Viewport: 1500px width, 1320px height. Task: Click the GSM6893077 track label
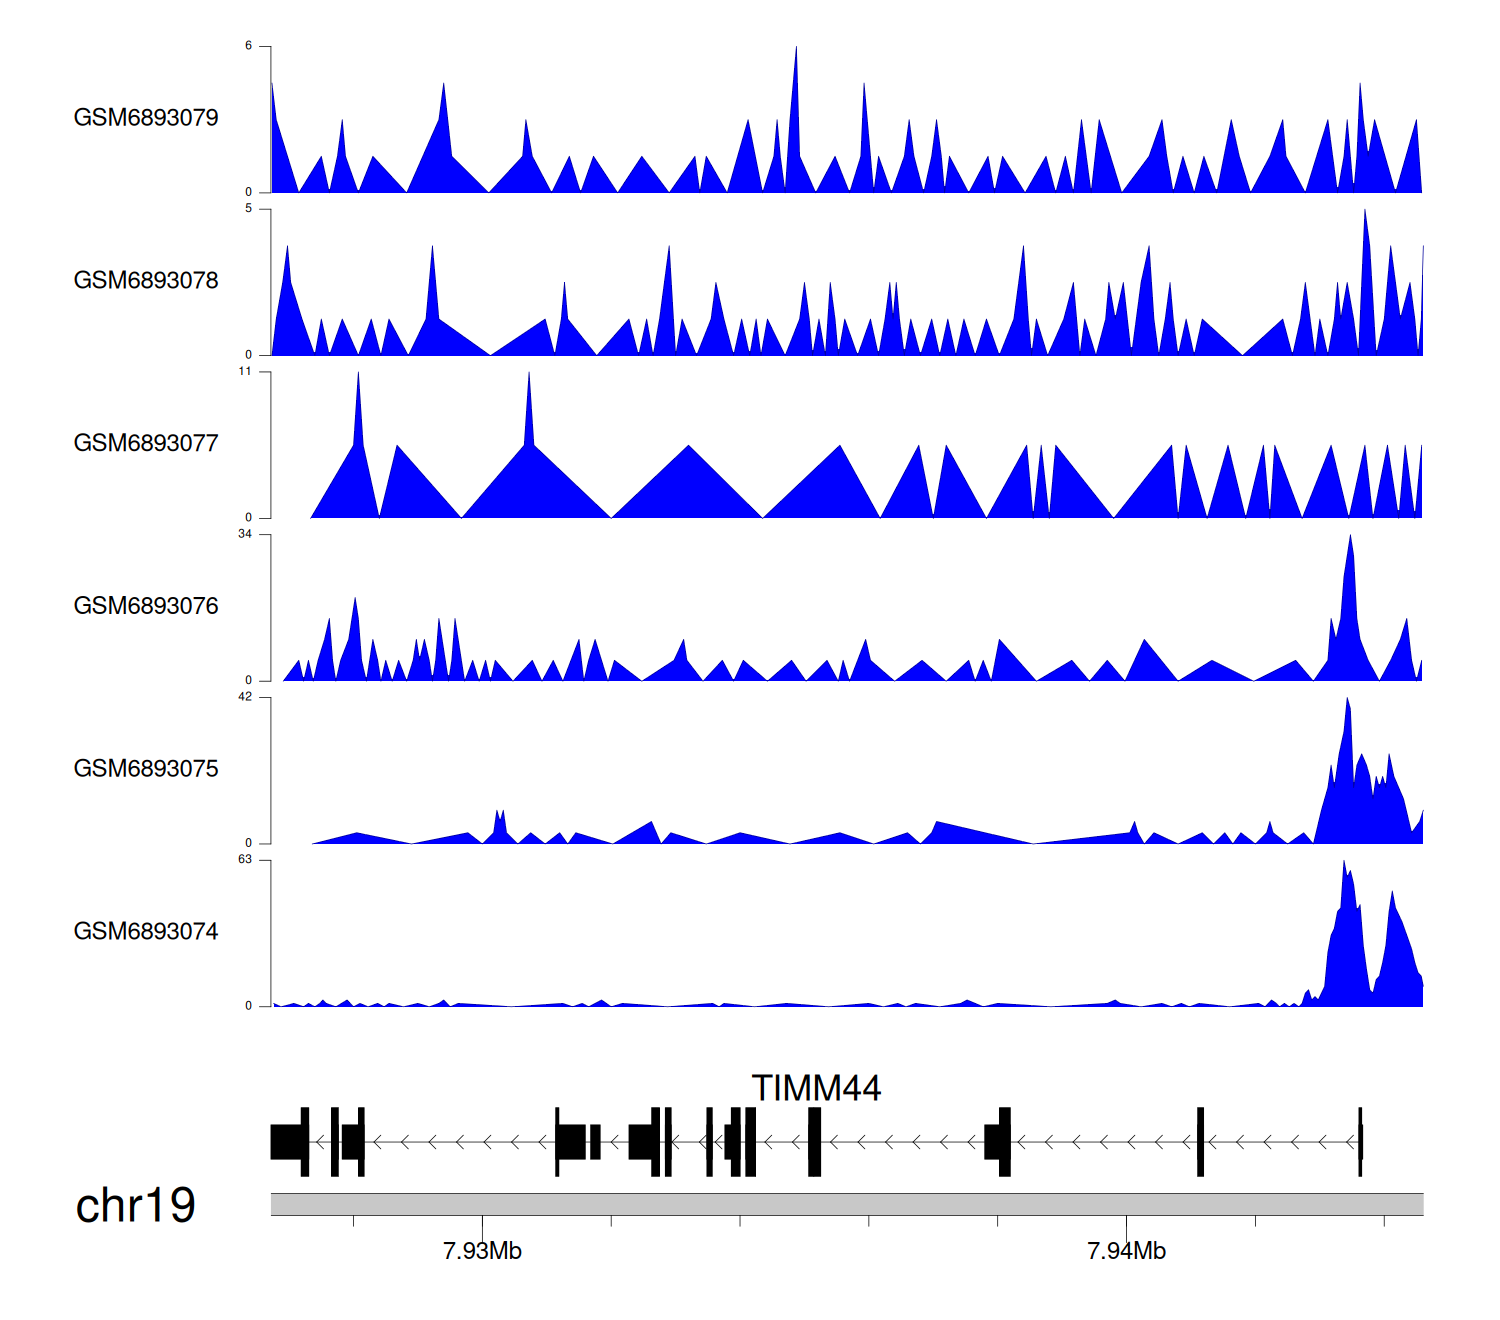pos(146,444)
